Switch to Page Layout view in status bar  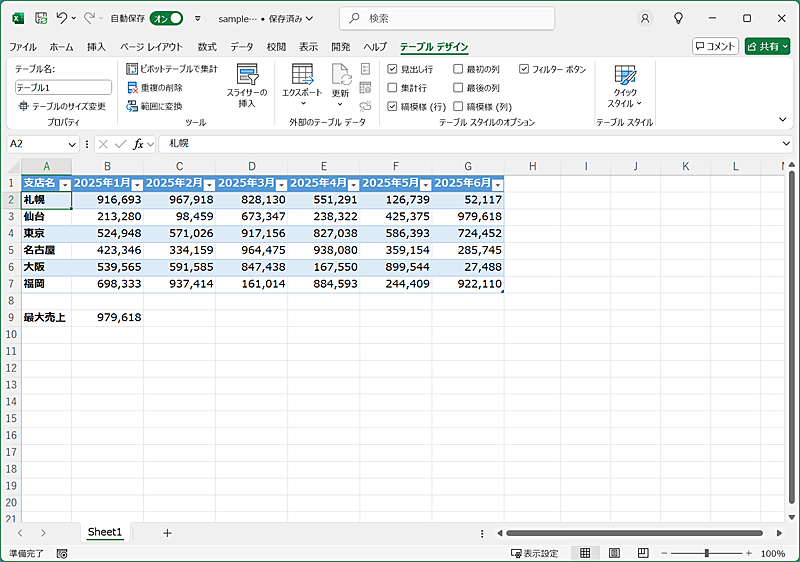(611, 553)
